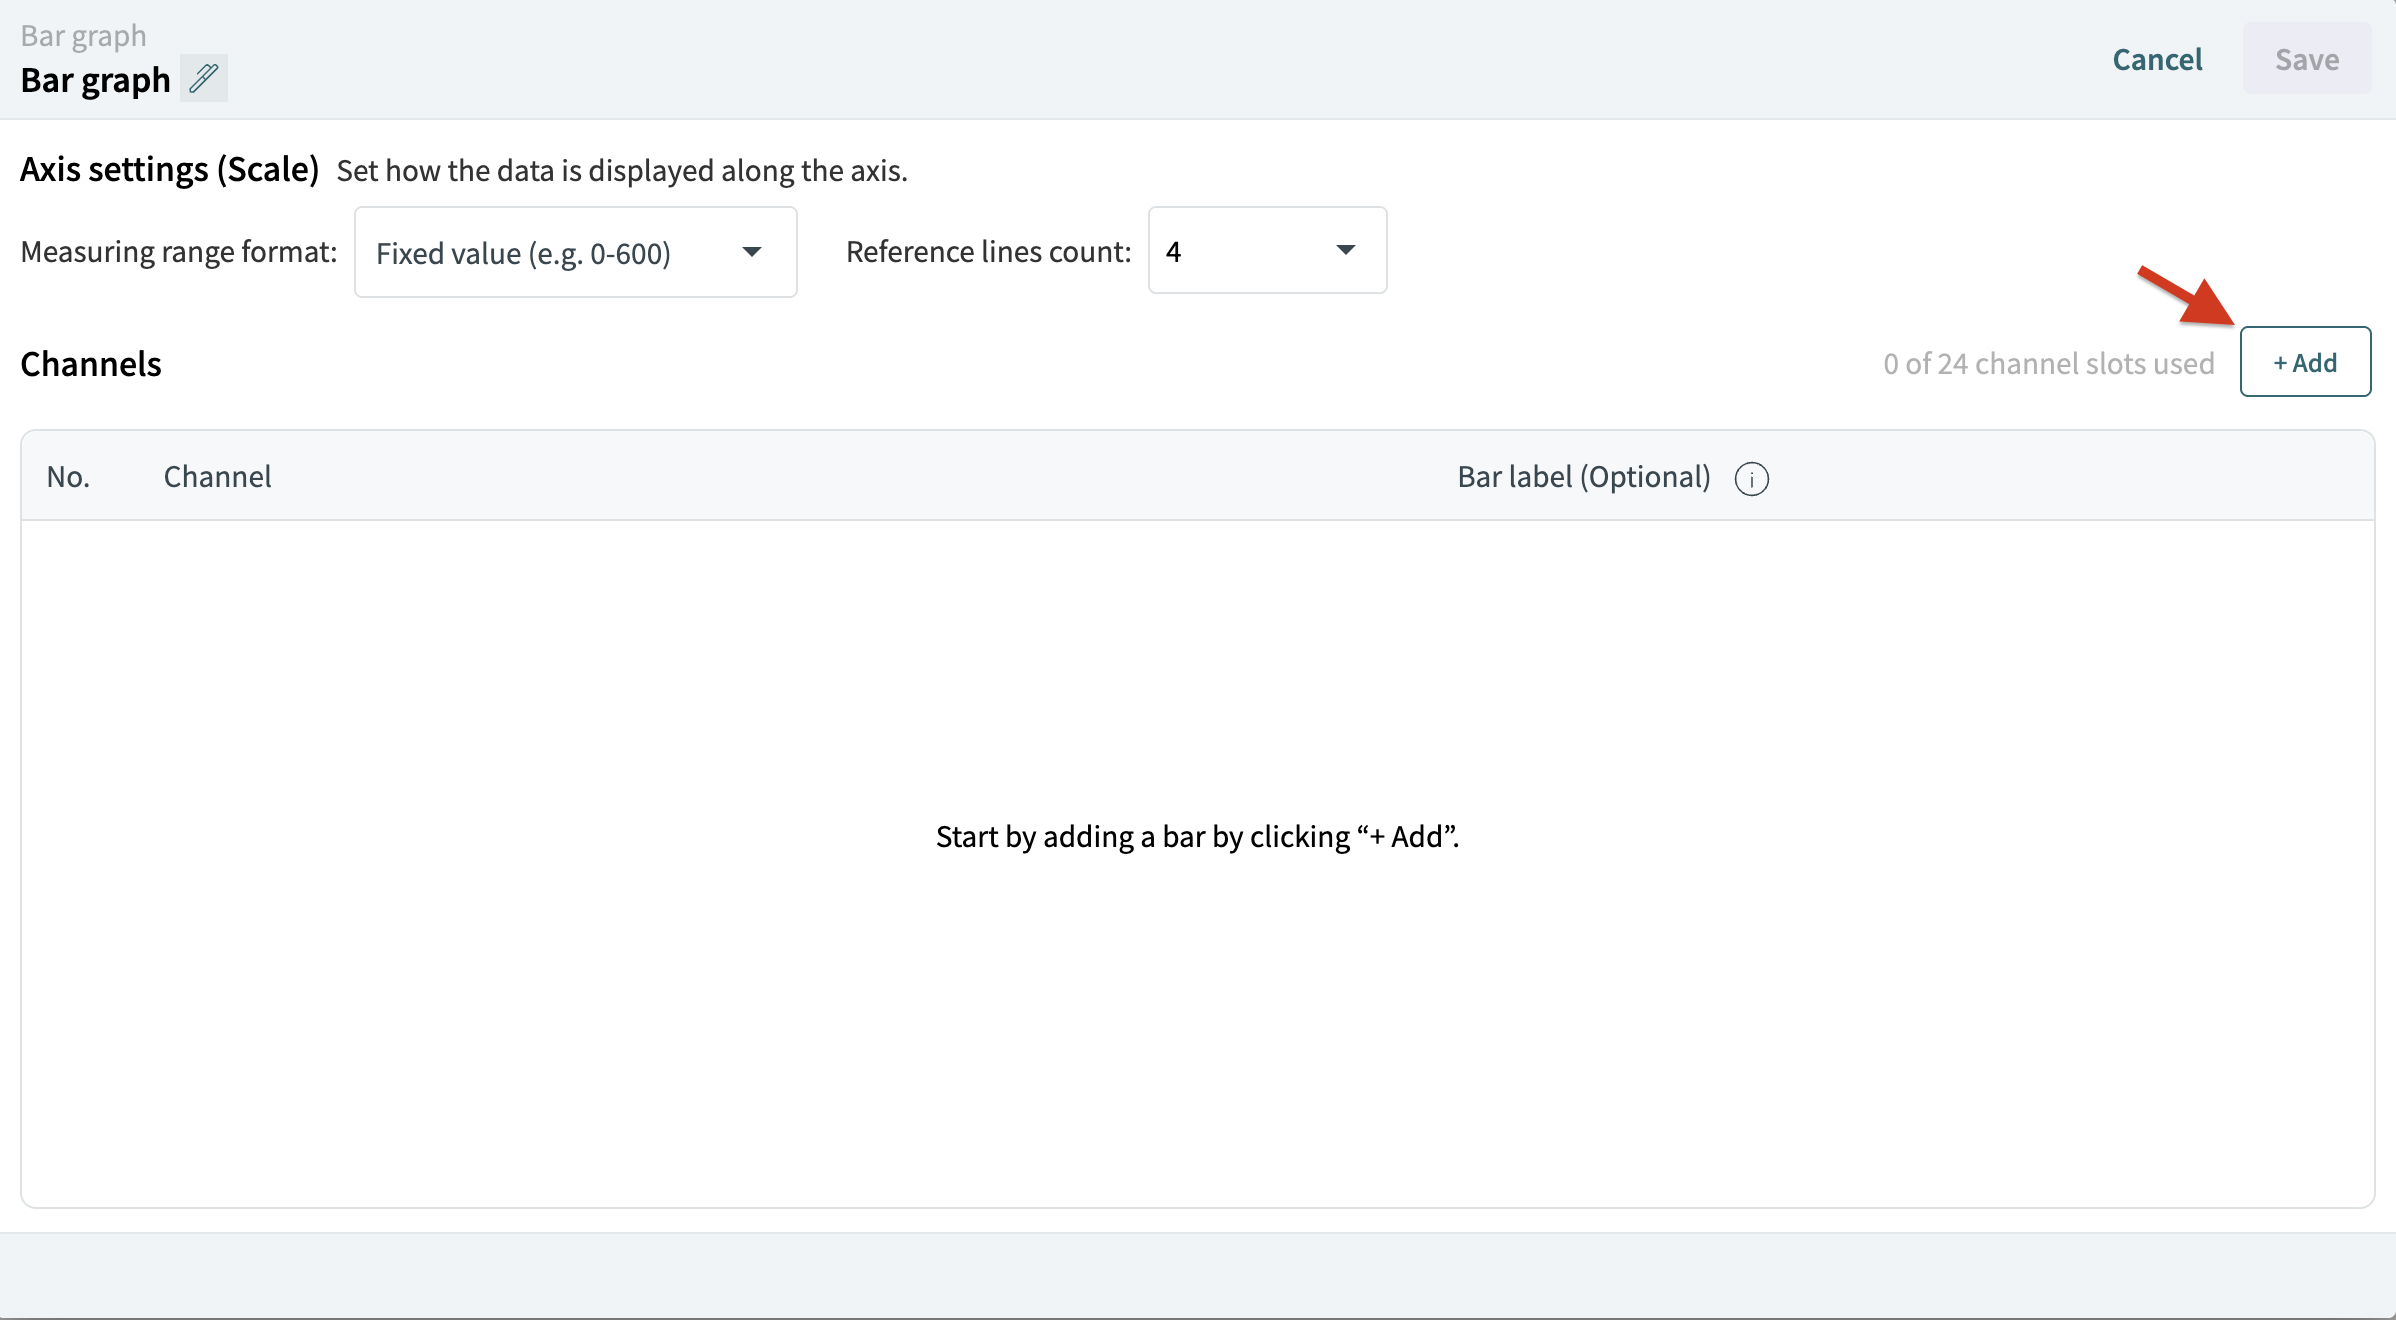Image resolution: width=2396 pixels, height=1320 pixels.
Task: Click the 'Channel' column header
Action: pos(217,477)
